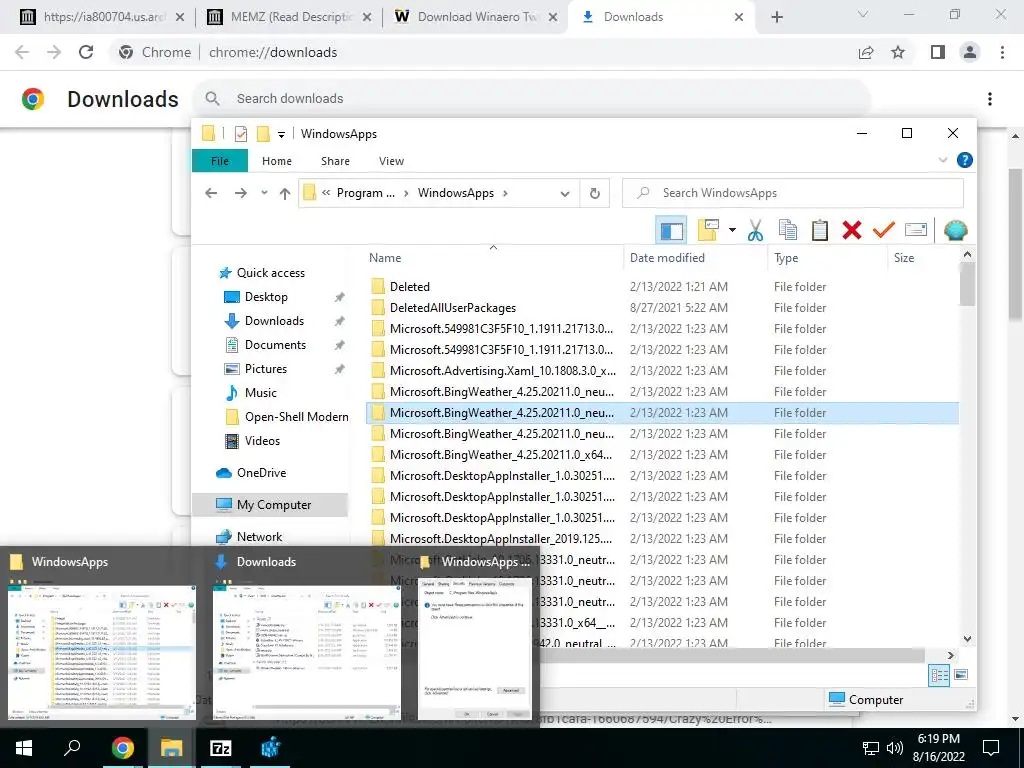The width and height of the screenshot is (1024, 768).
Task: Open the Explorer help icon
Action: 964,160
